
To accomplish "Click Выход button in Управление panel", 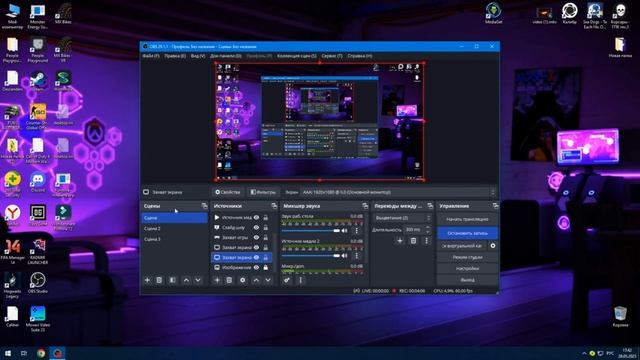I will (x=467, y=280).
